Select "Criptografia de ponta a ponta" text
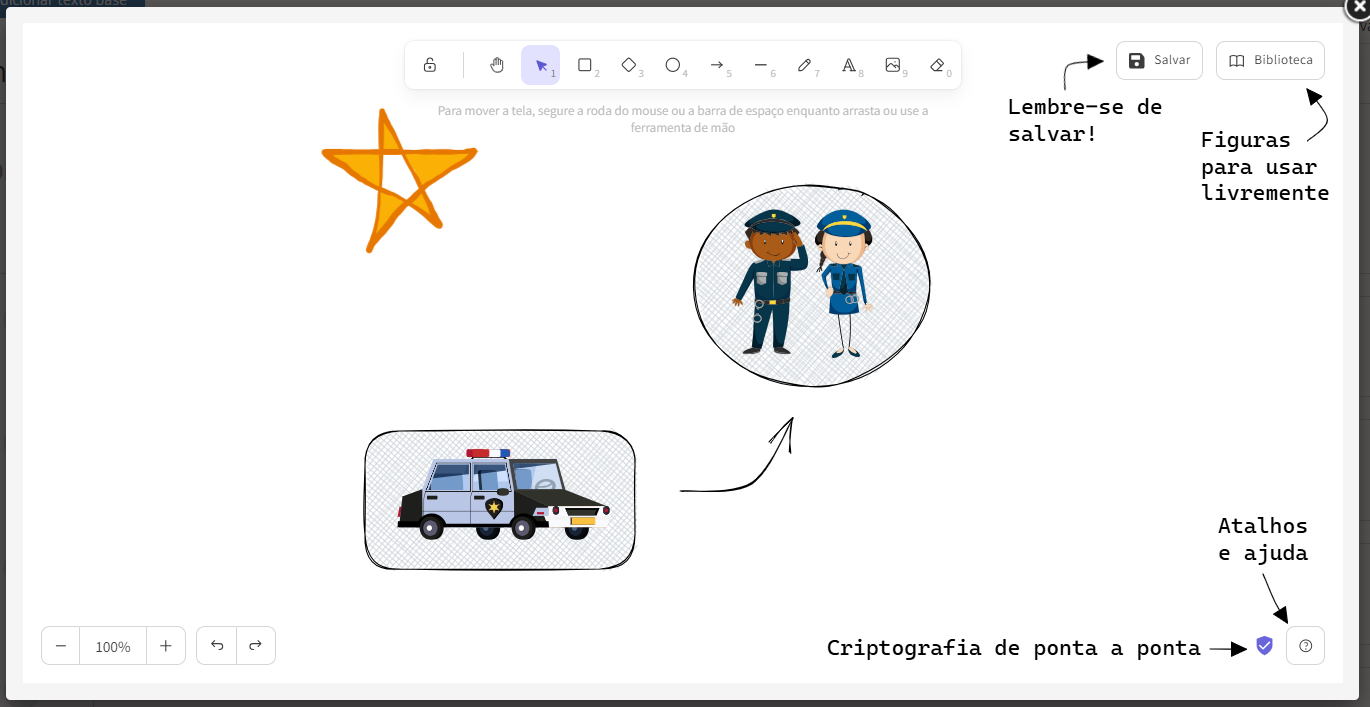The height and width of the screenshot is (707, 1370). pos(1014,648)
